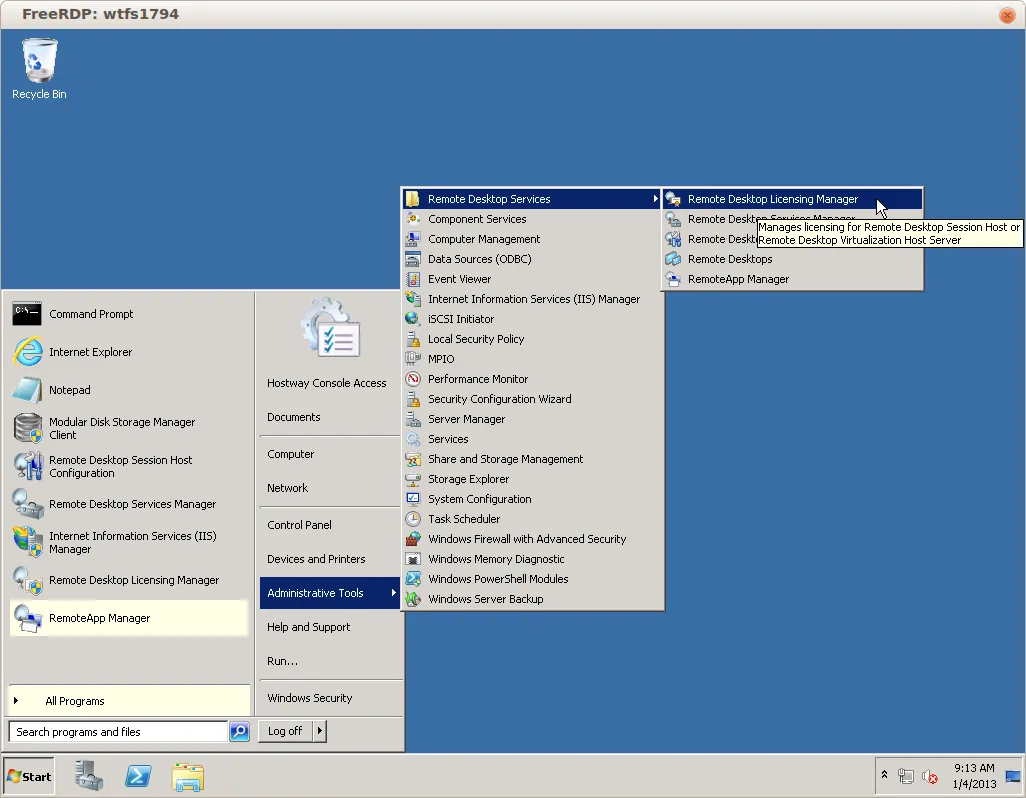
Task: Click the Task Scheduler clock icon
Action: coord(413,519)
